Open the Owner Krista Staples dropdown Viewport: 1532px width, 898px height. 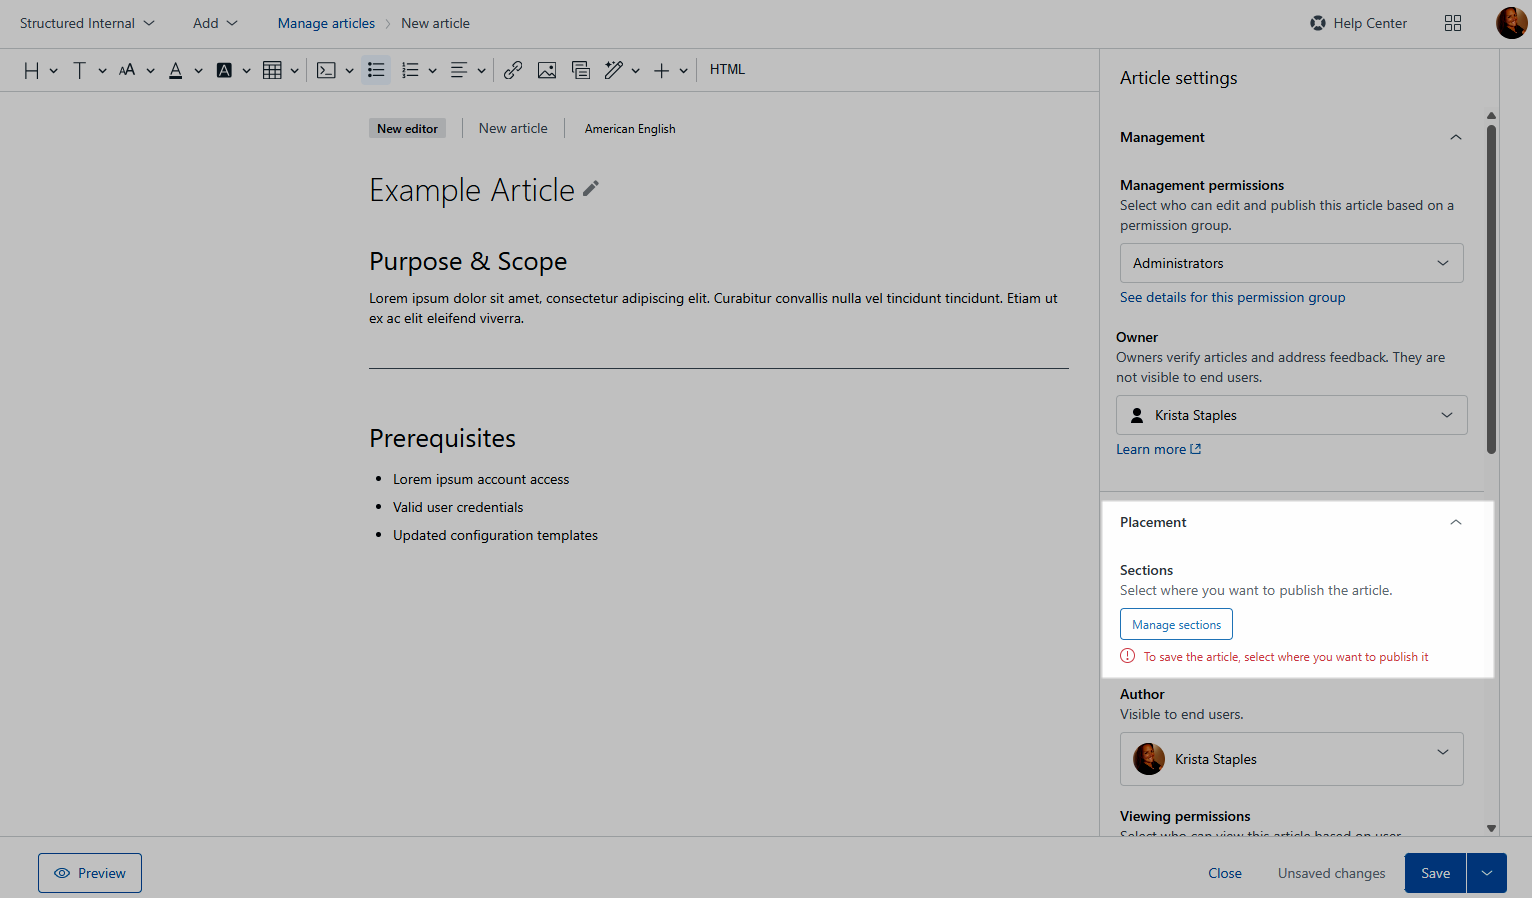(x=1291, y=415)
